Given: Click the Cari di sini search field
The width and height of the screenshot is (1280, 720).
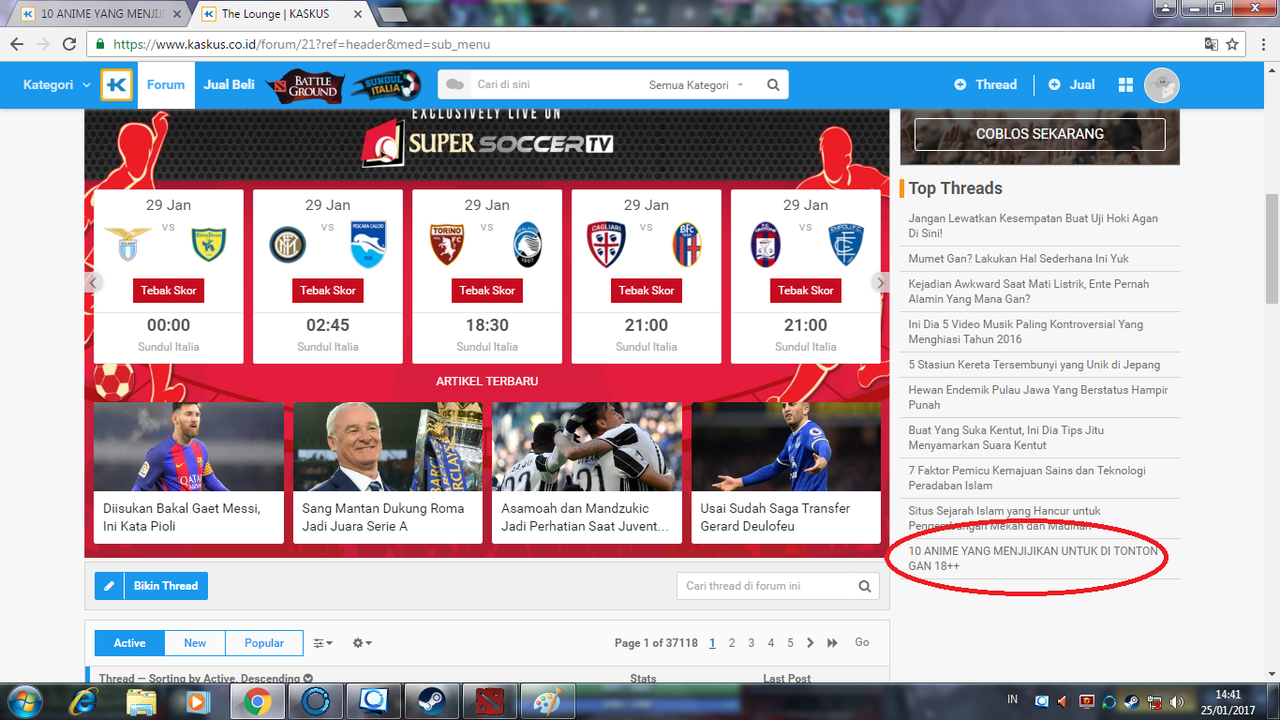Looking at the screenshot, I should (x=555, y=85).
